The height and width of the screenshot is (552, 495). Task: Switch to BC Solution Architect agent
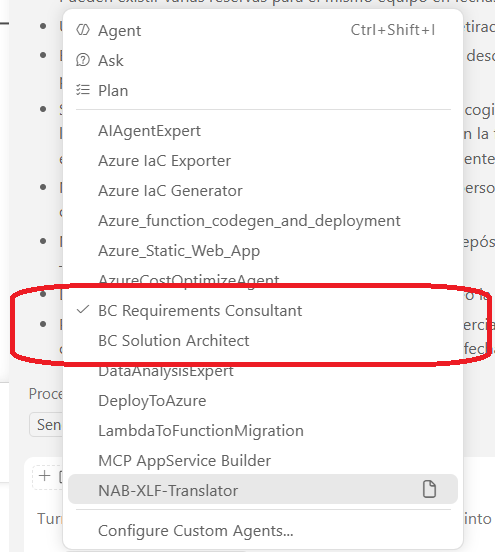click(263, 340)
